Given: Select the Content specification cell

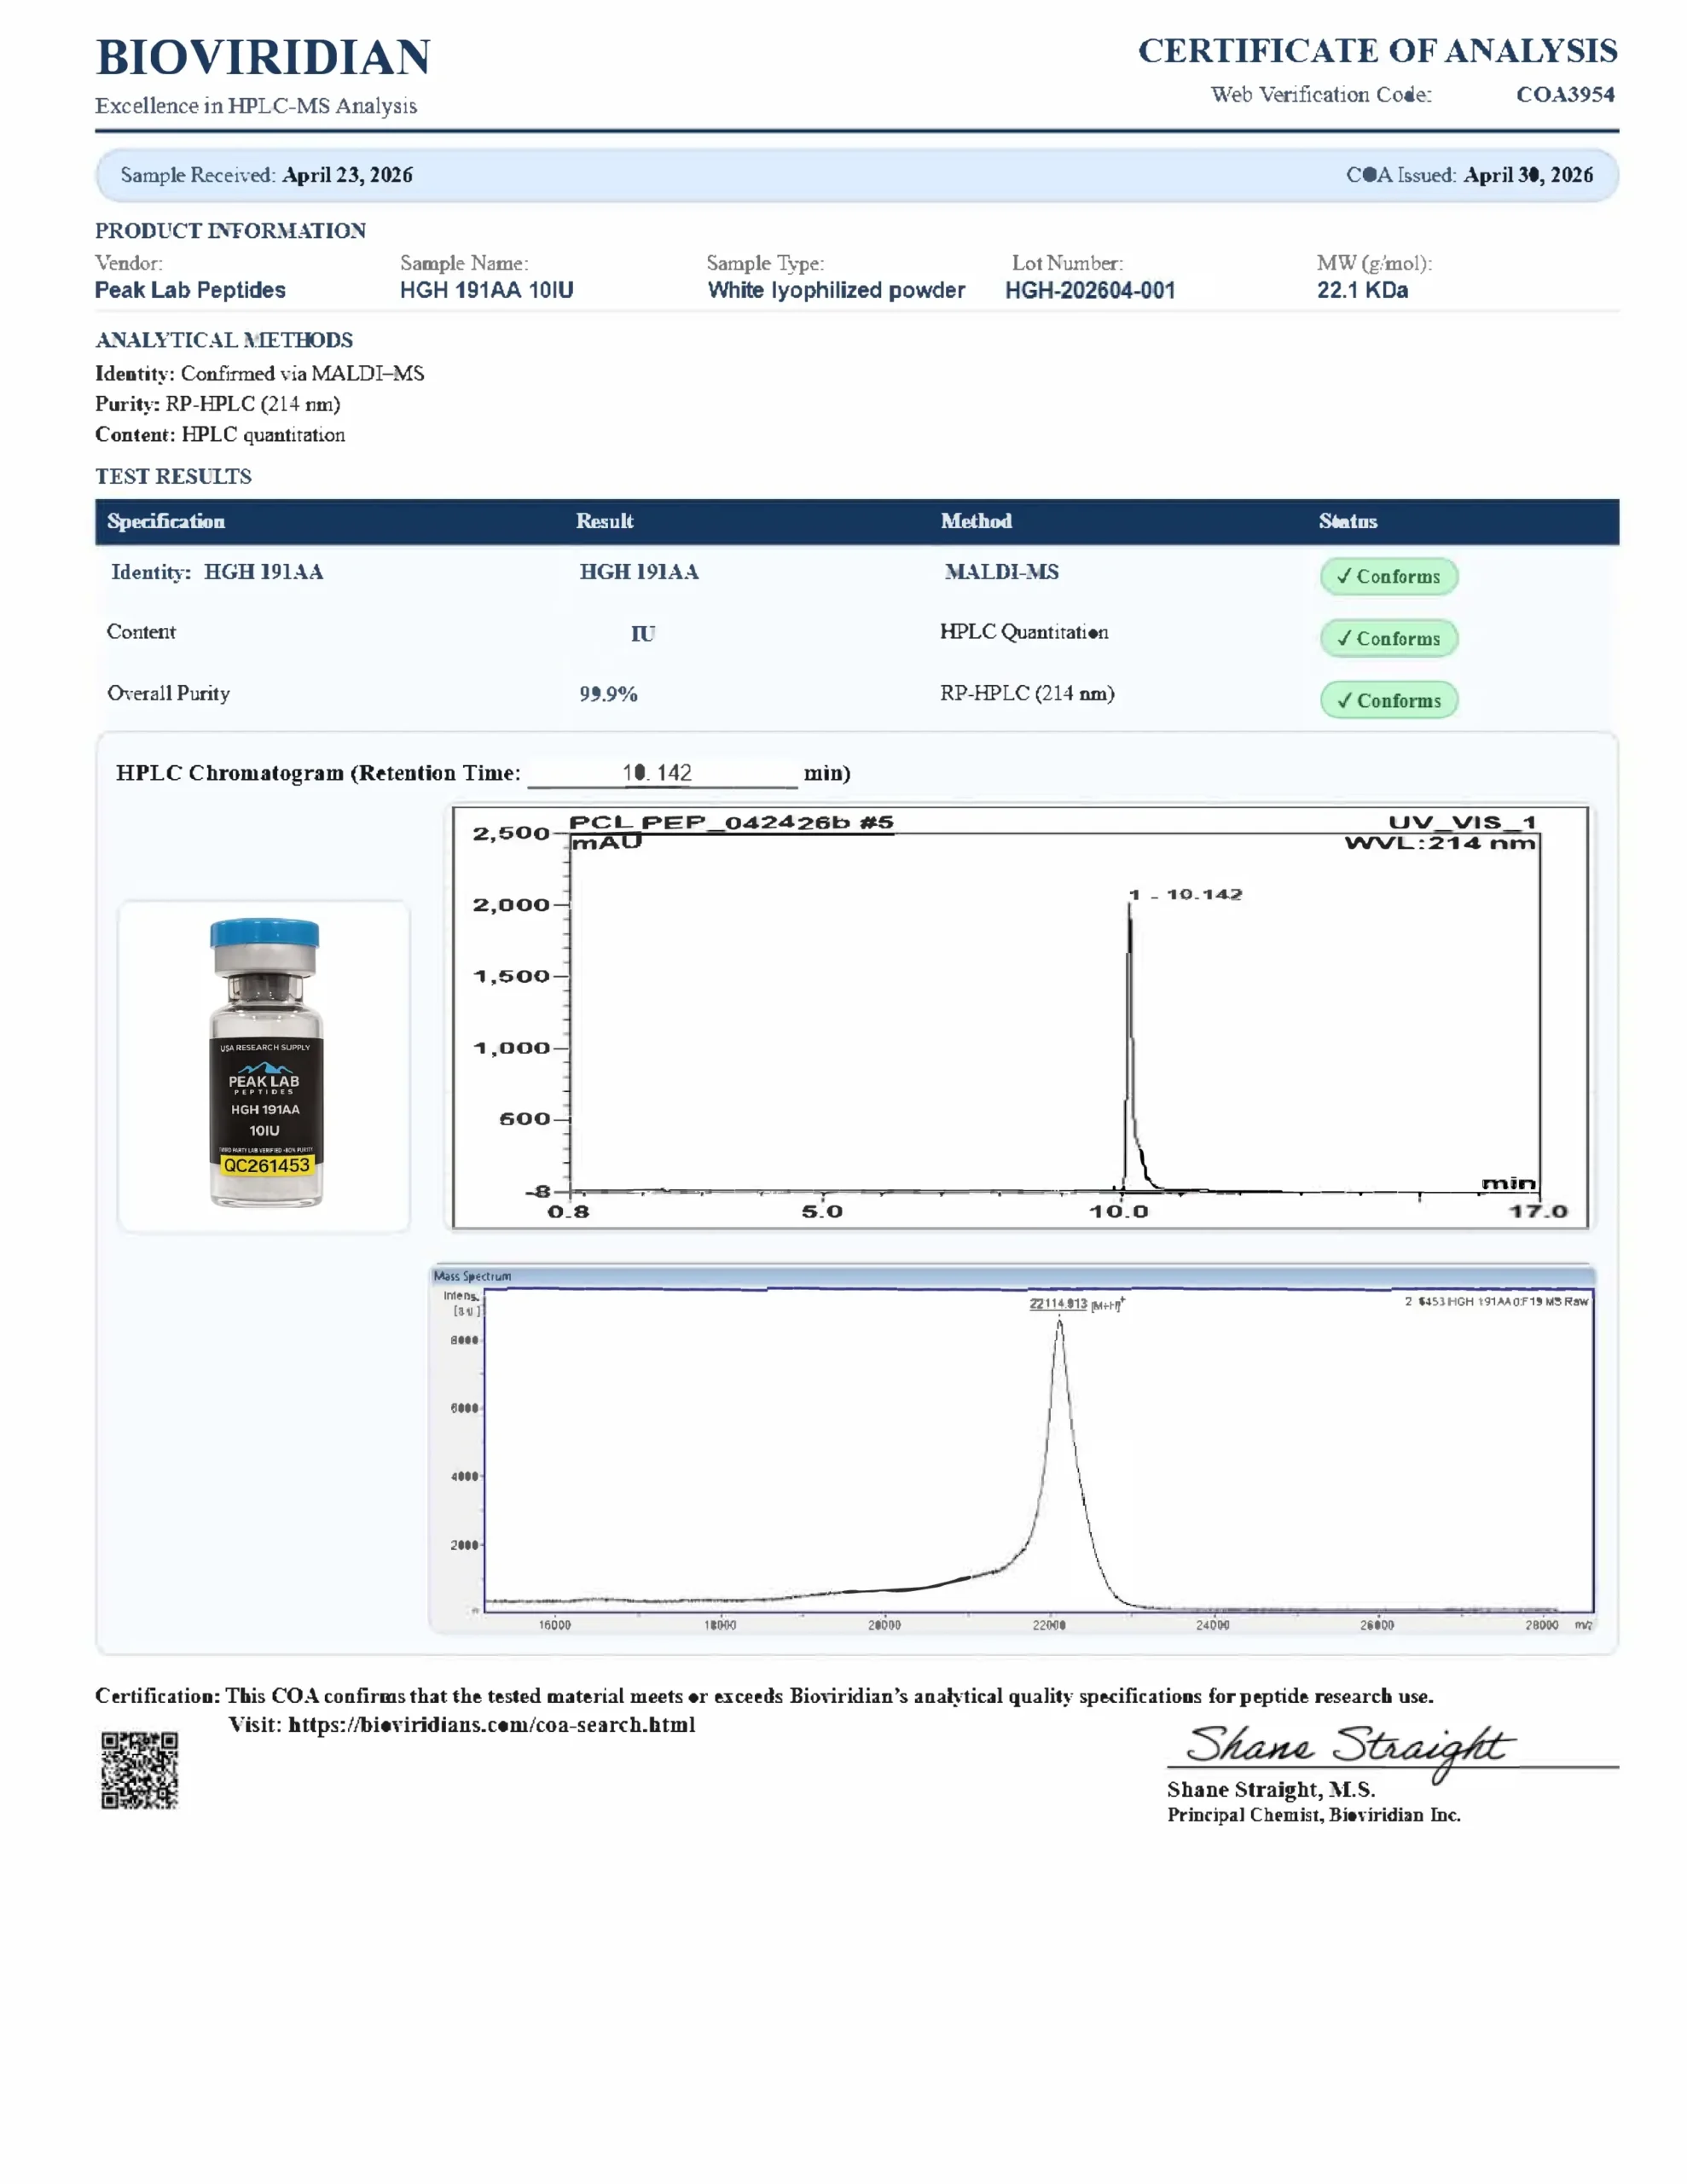Looking at the screenshot, I should [x=141, y=632].
